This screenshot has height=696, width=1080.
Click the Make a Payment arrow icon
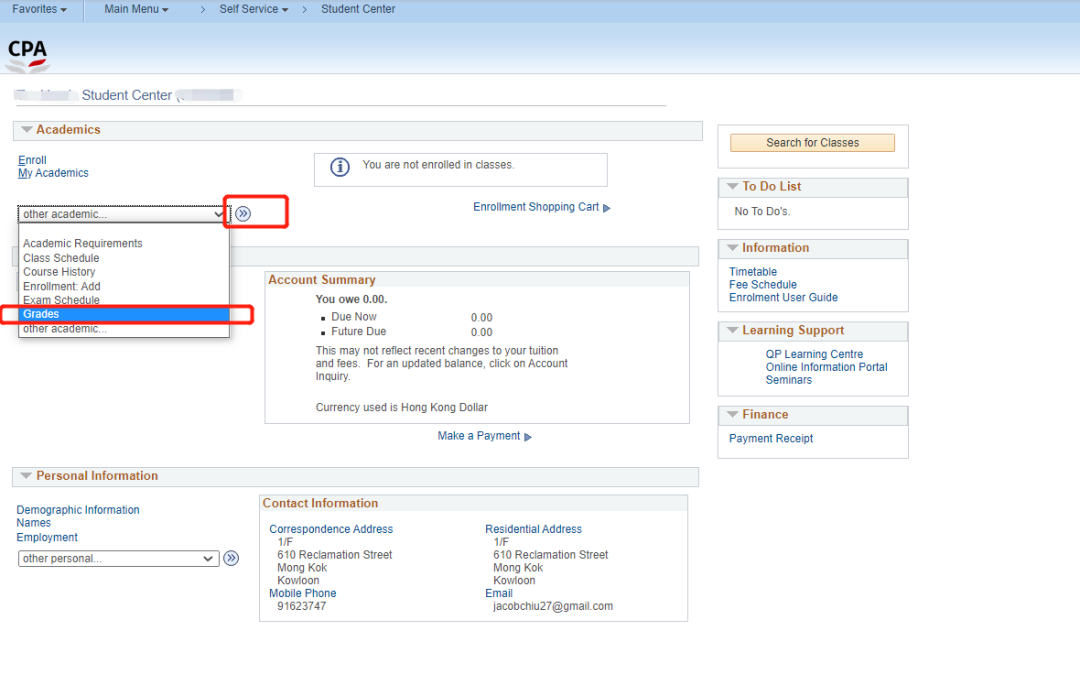tap(528, 437)
